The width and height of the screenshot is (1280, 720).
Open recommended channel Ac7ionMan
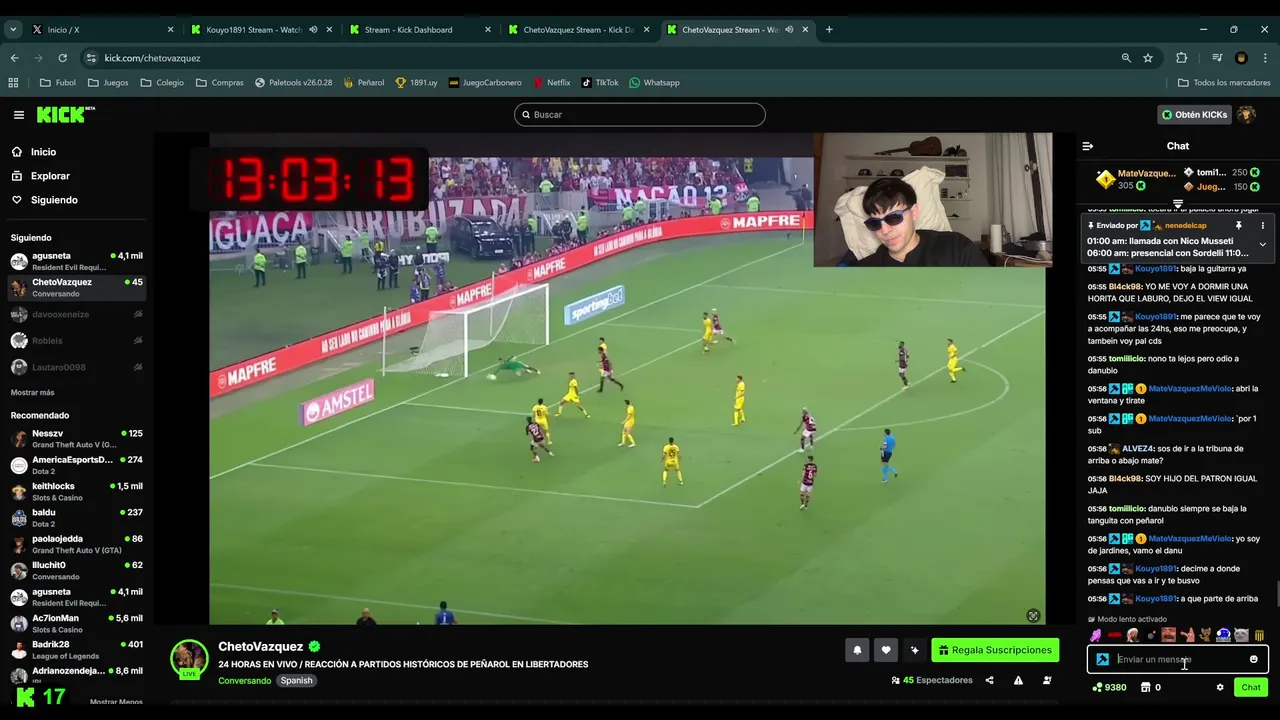tap(77, 623)
